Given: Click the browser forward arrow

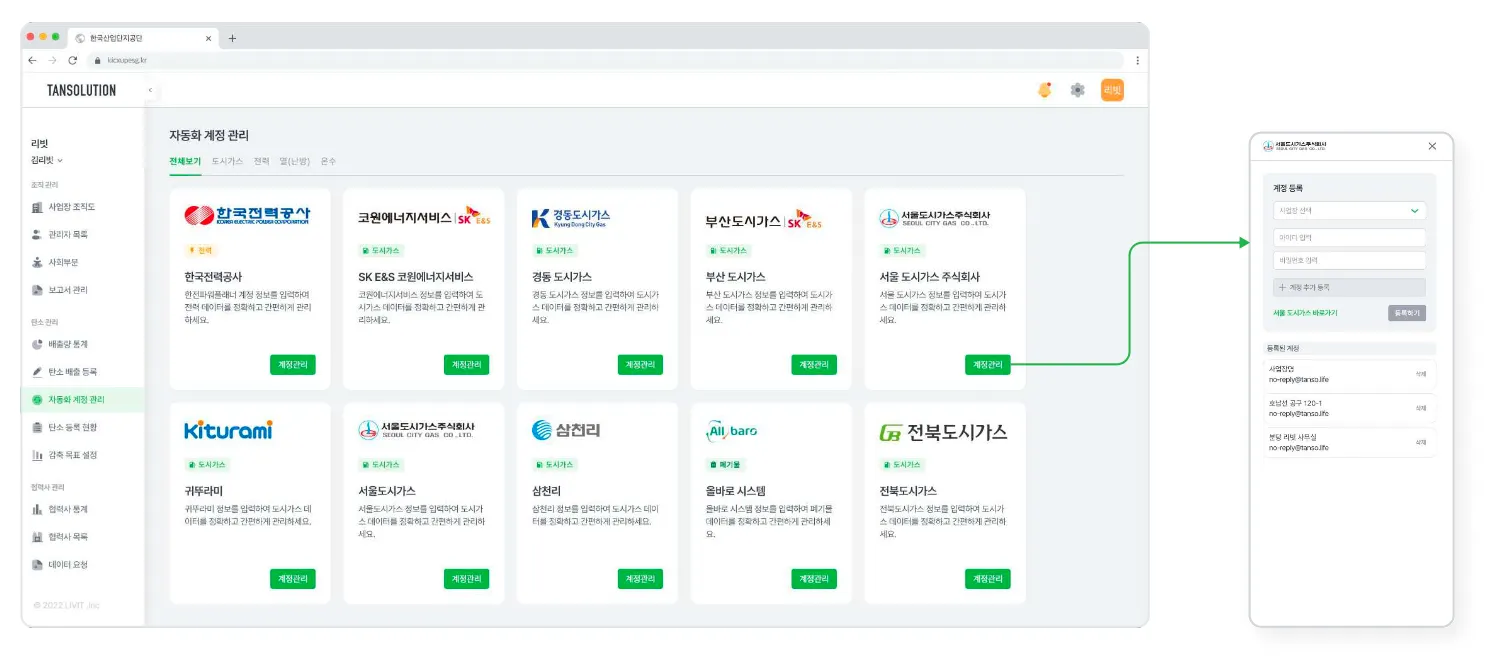Looking at the screenshot, I should coord(52,60).
